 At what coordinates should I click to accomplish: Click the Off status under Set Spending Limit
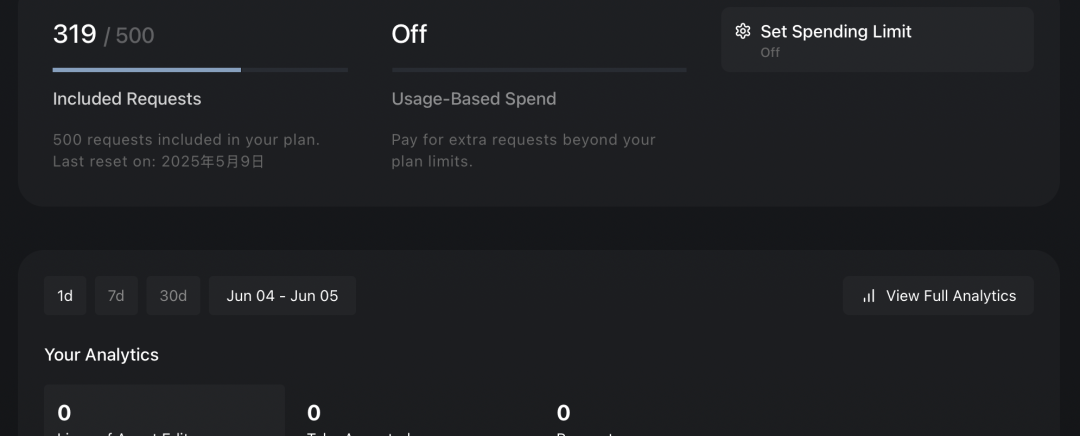pyautogui.click(x=770, y=52)
